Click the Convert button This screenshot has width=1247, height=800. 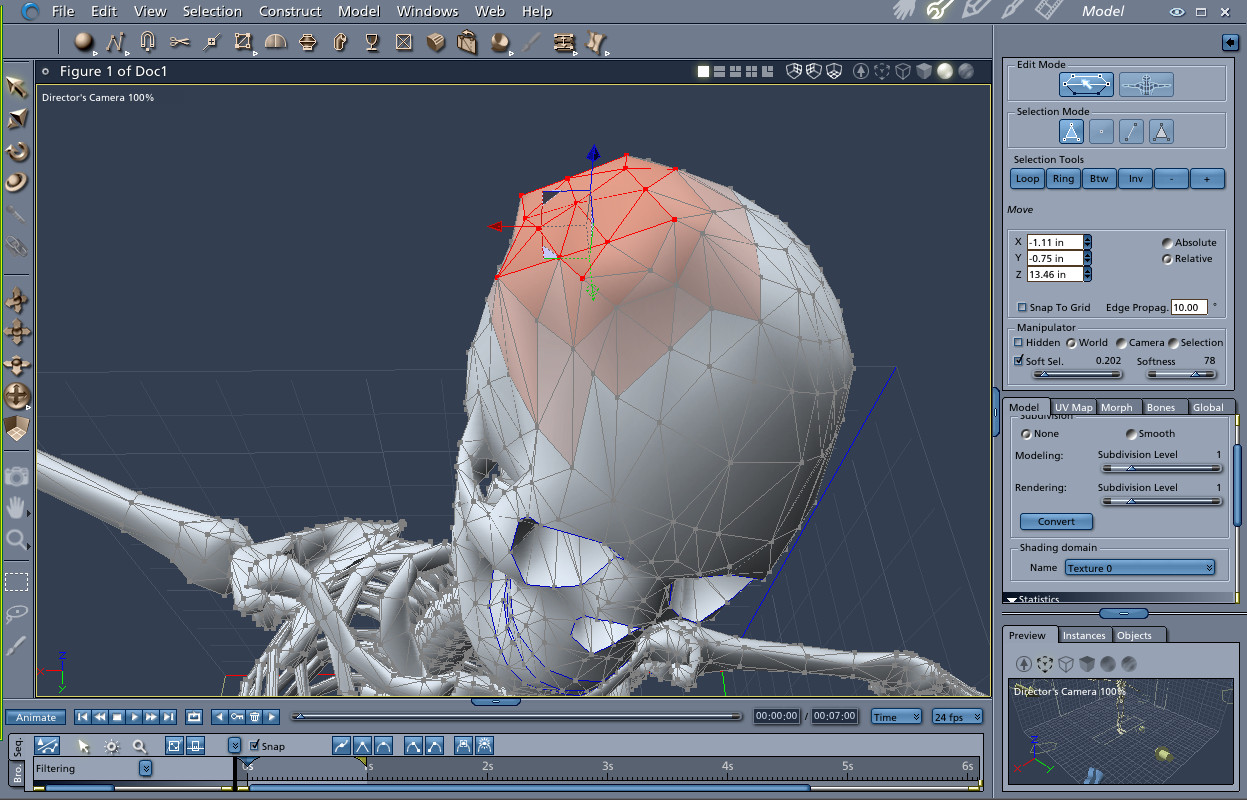[1056, 521]
